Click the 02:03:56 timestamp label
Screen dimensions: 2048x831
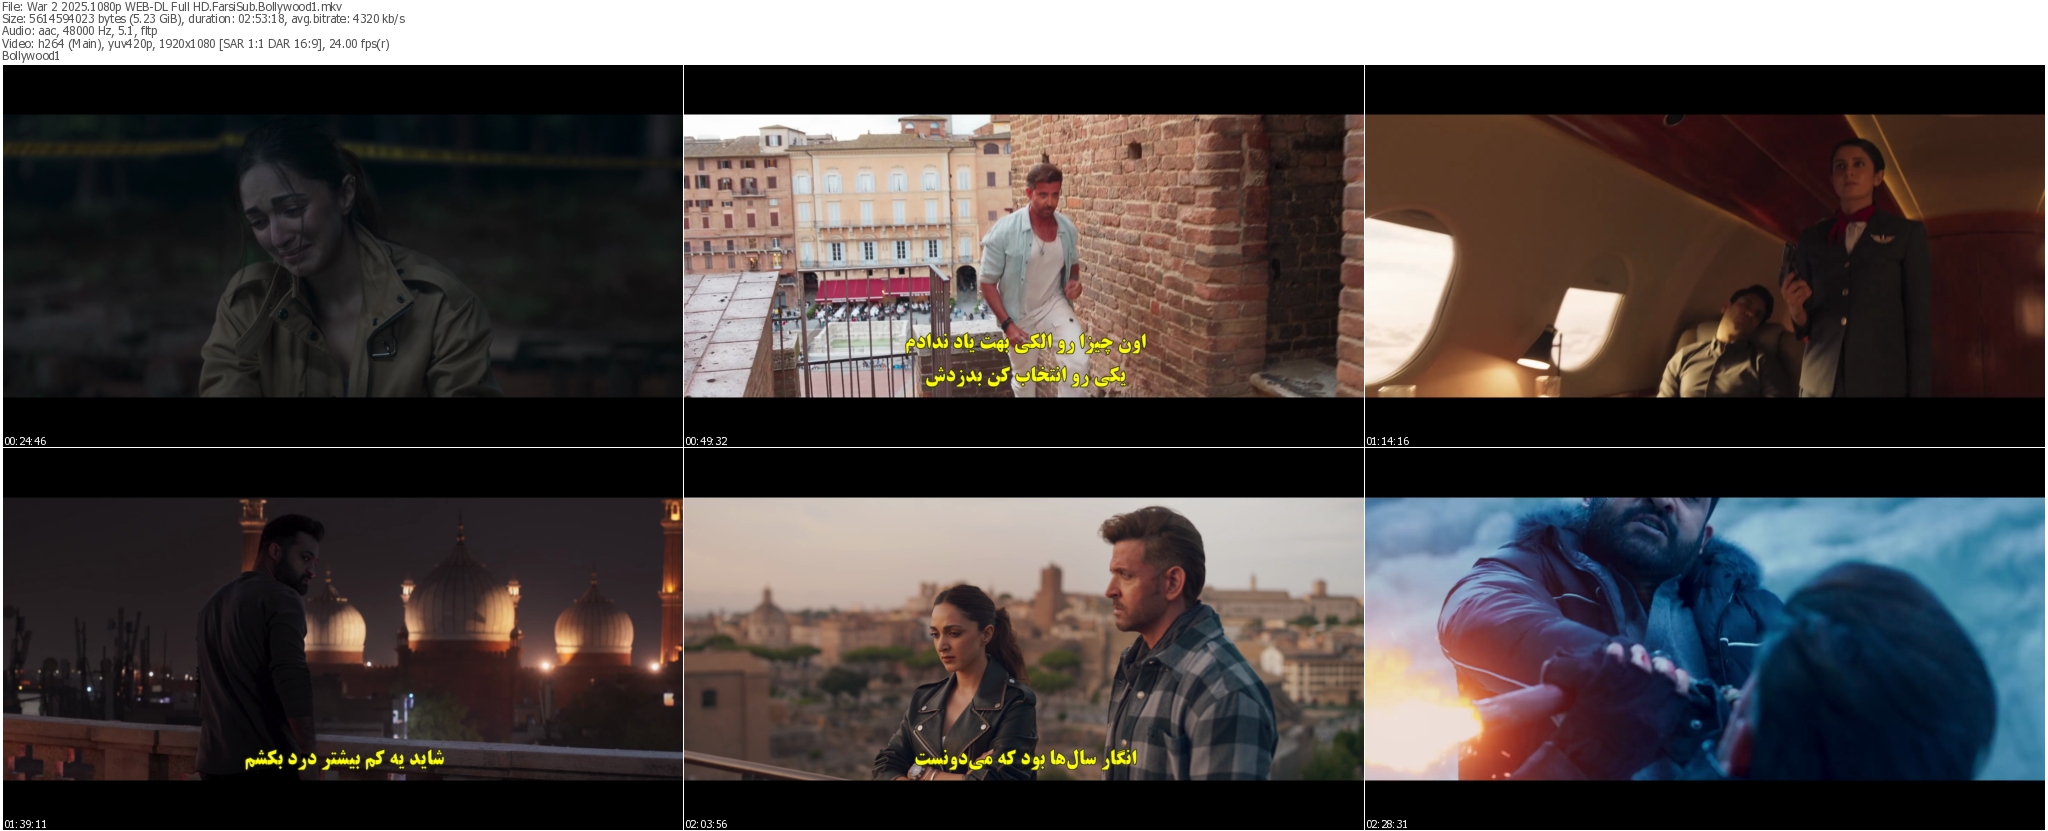pos(706,824)
